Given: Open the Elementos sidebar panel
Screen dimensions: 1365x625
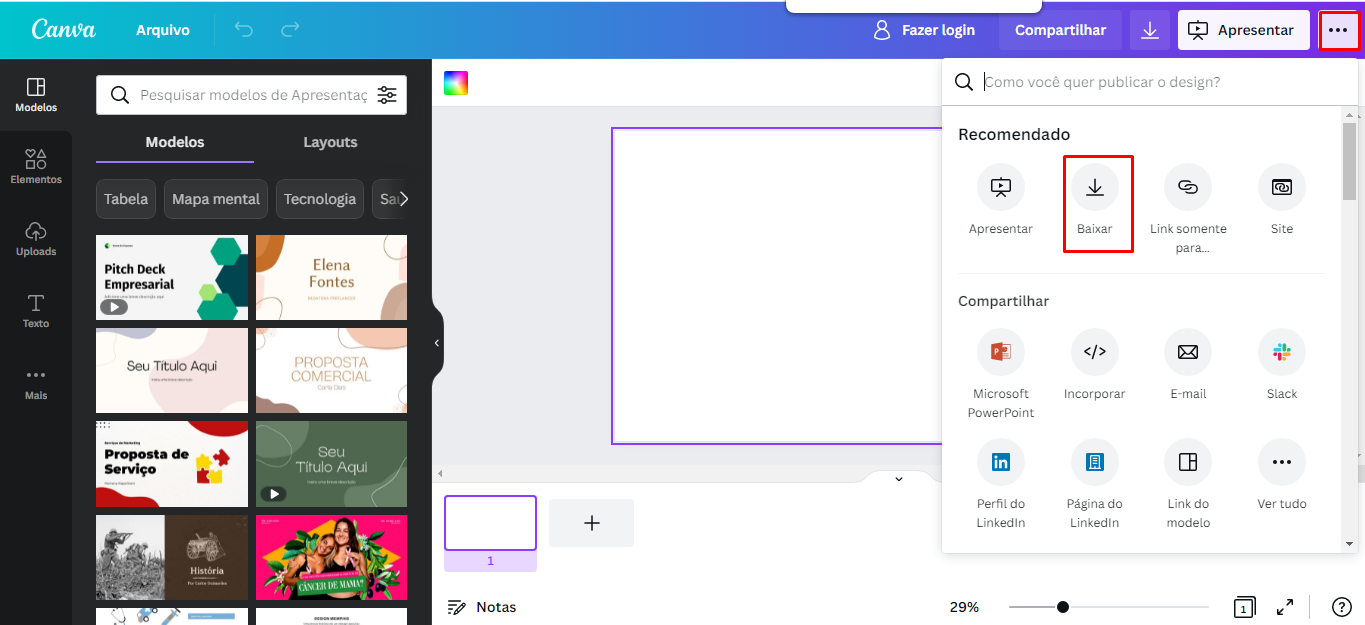Looking at the screenshot, I should click(x=36, y=167).
